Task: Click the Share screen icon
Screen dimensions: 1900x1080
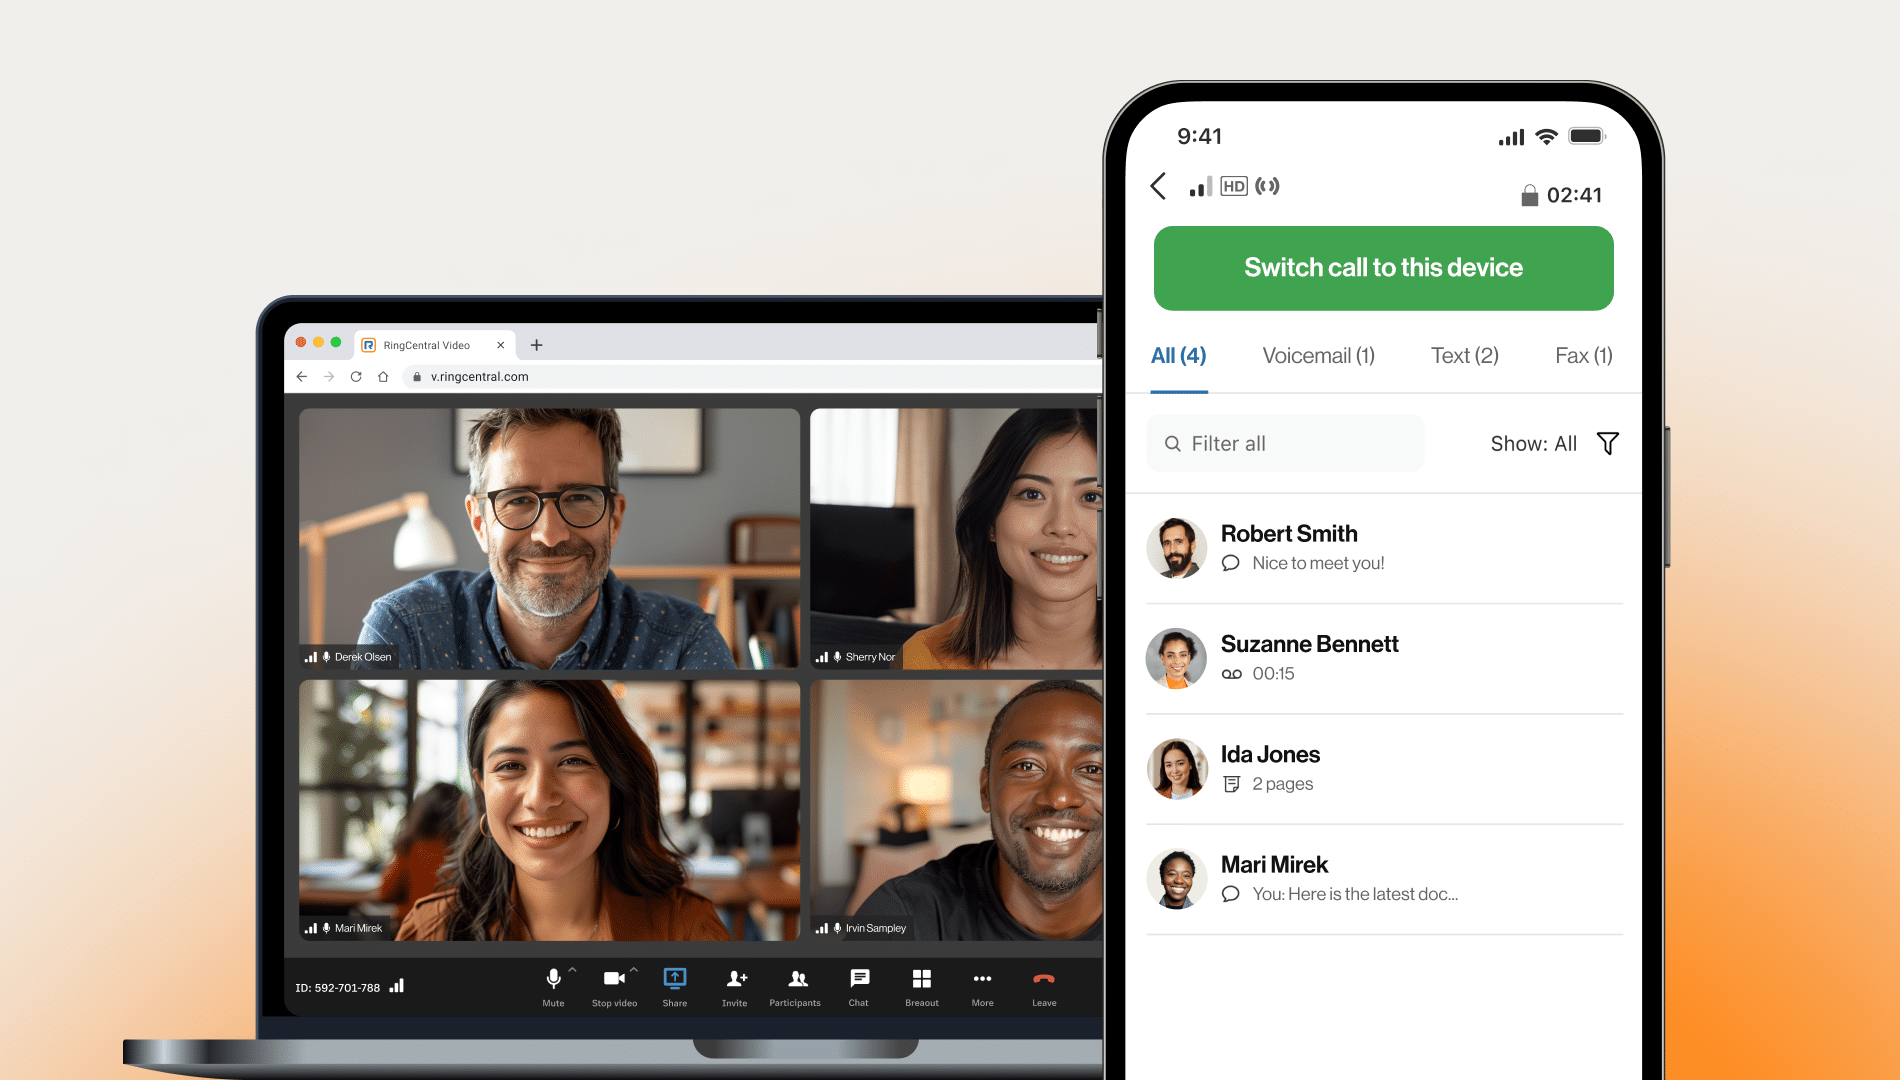Action: [x=675, y=979]
